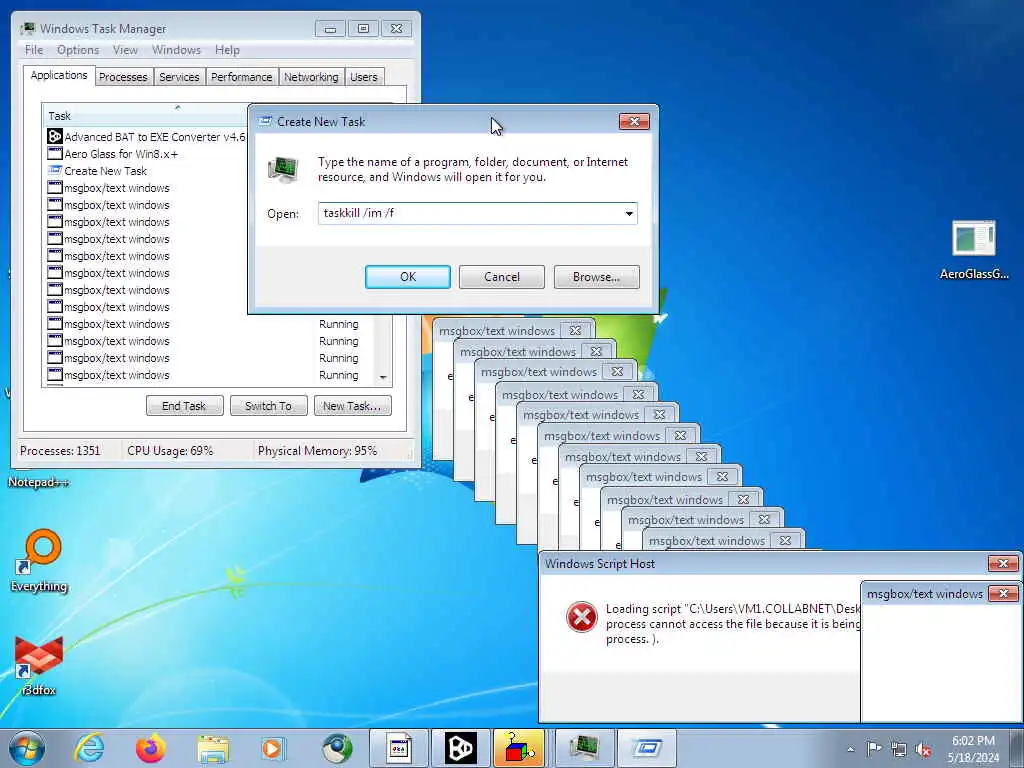
Task: Show hidden tray icons arrow
Action: click(850, 750)
